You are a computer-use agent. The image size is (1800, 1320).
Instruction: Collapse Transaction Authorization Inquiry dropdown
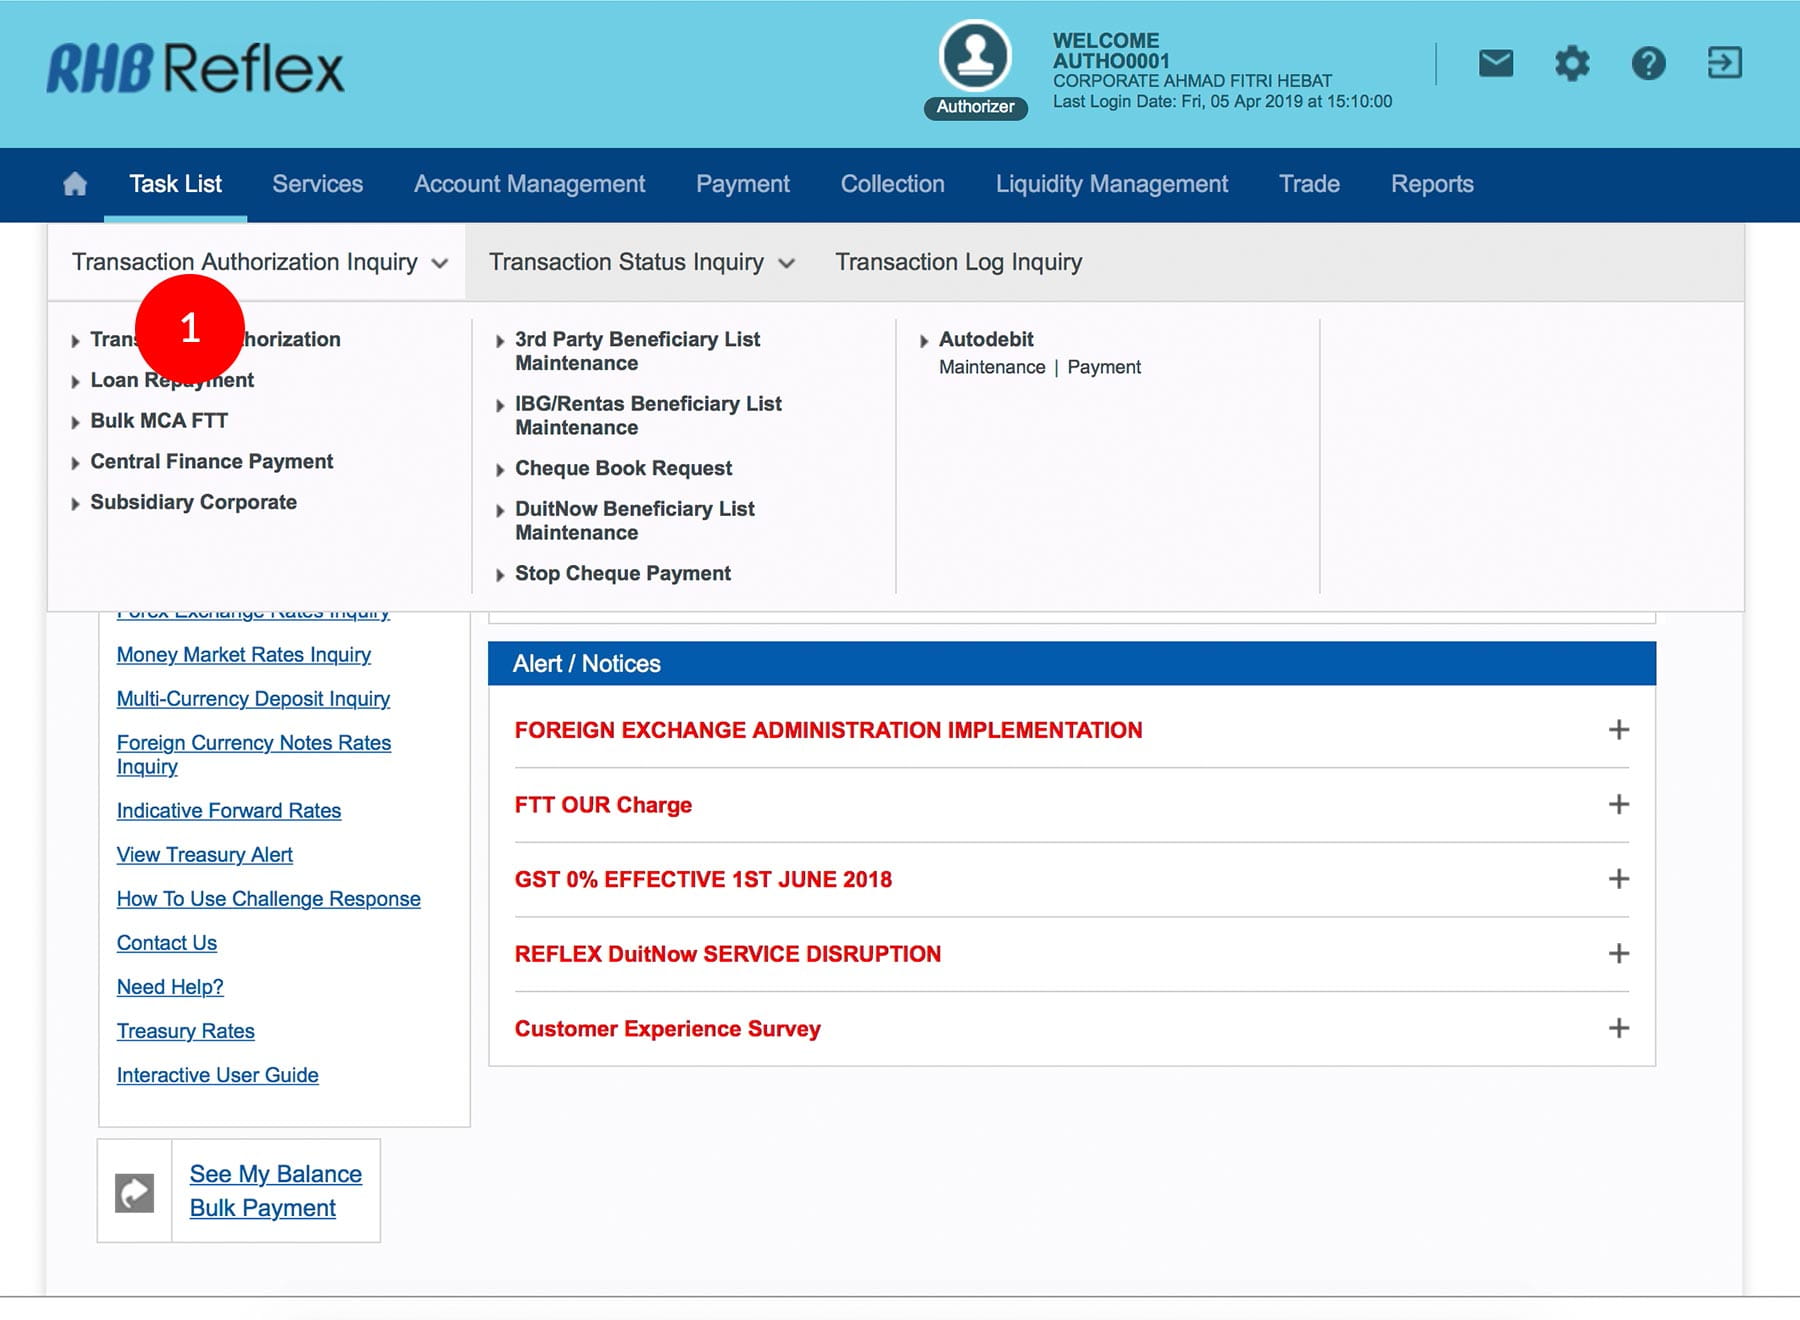pos(259,262)
